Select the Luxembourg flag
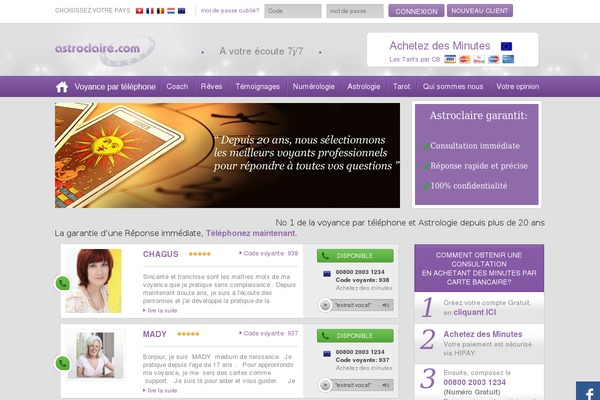Image resolution: width=600 pixels, height=400 pixels. (171, 11)
